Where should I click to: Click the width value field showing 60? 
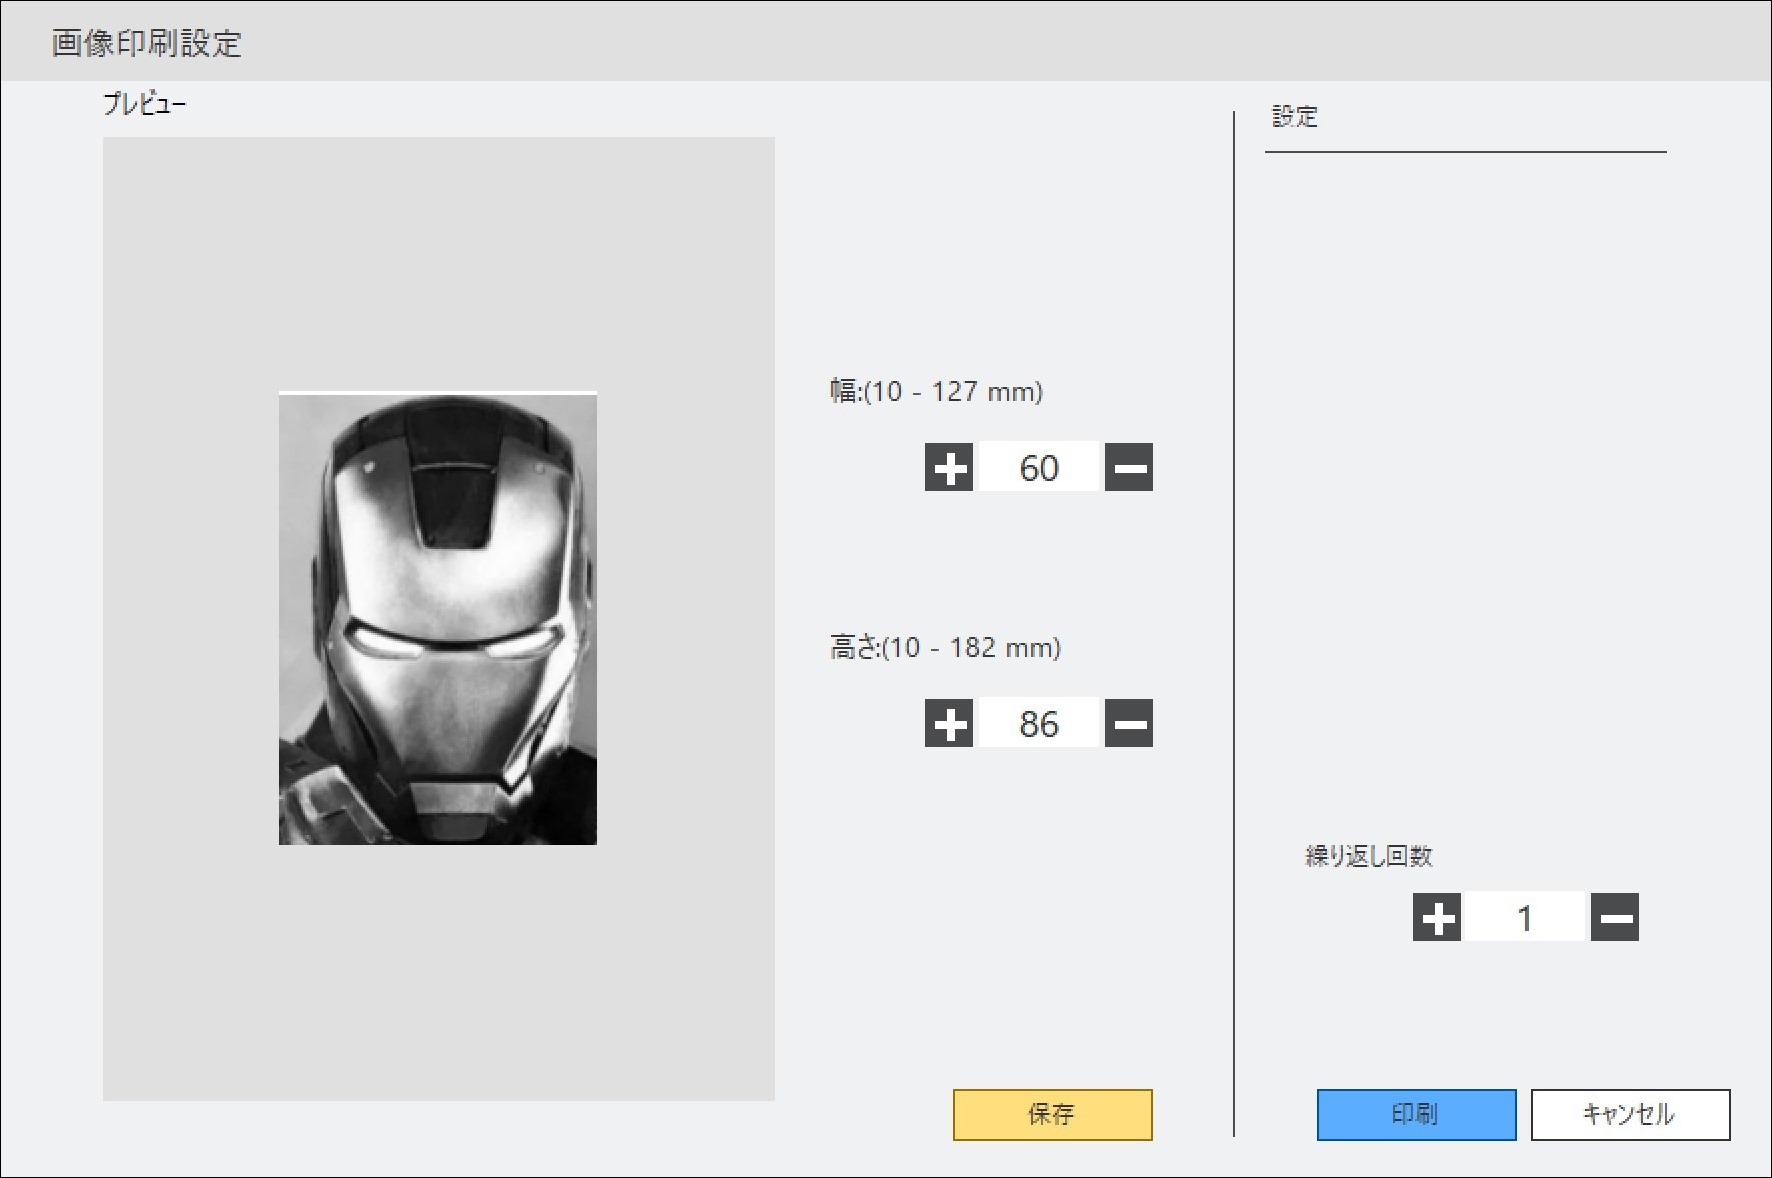1039,467
